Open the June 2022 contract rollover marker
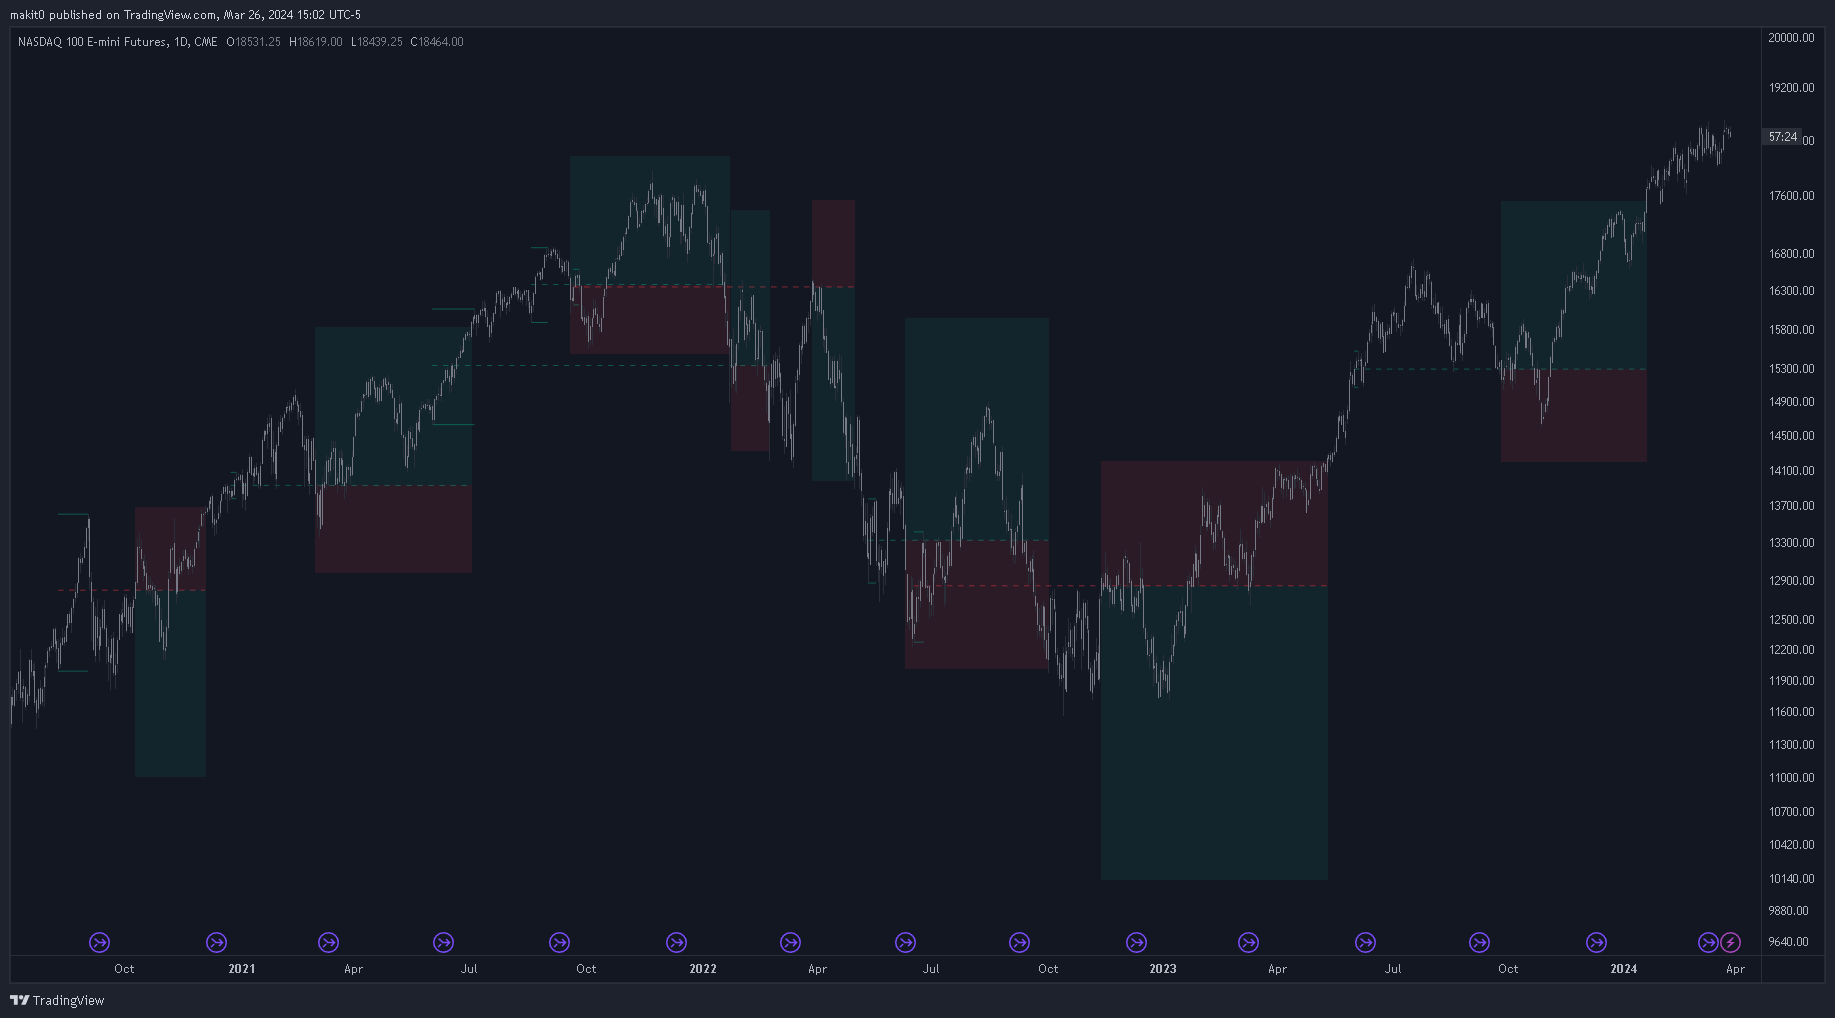This screenshot has width=1835, height=1018. [905, 942]
